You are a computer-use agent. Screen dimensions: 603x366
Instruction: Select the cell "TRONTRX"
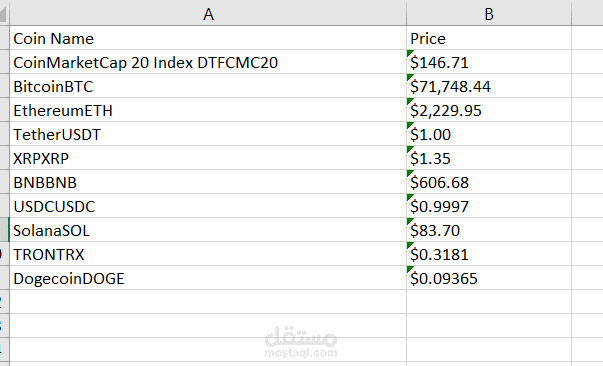tap(208, 254)
